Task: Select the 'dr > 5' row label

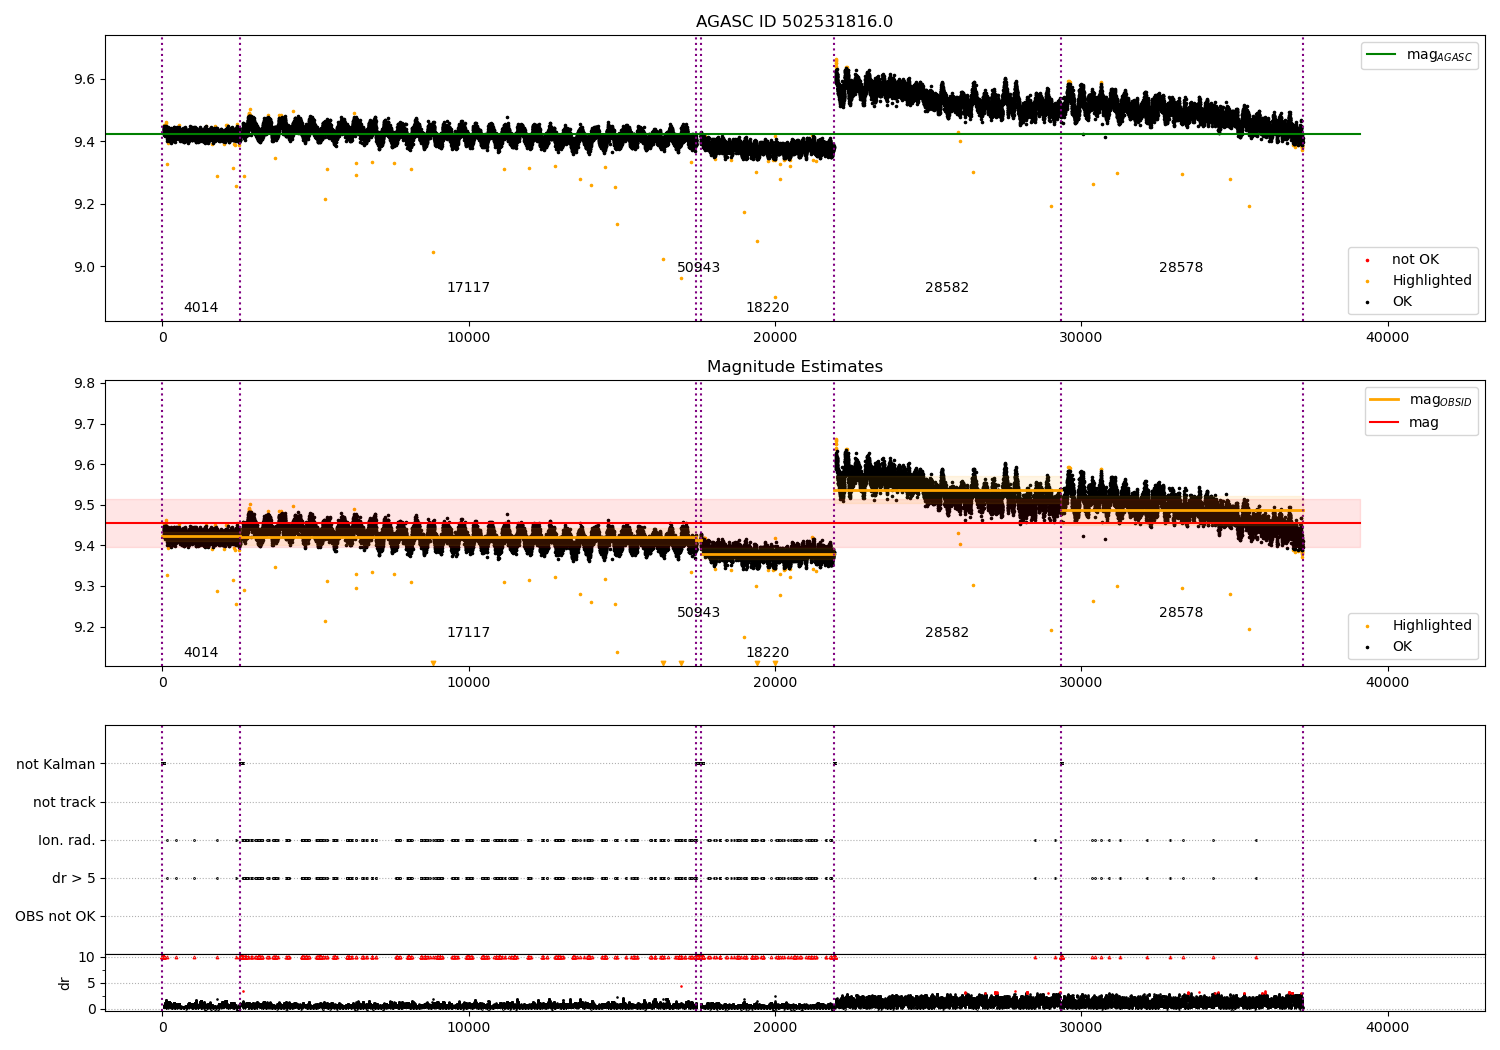Action: pos(74,879)
